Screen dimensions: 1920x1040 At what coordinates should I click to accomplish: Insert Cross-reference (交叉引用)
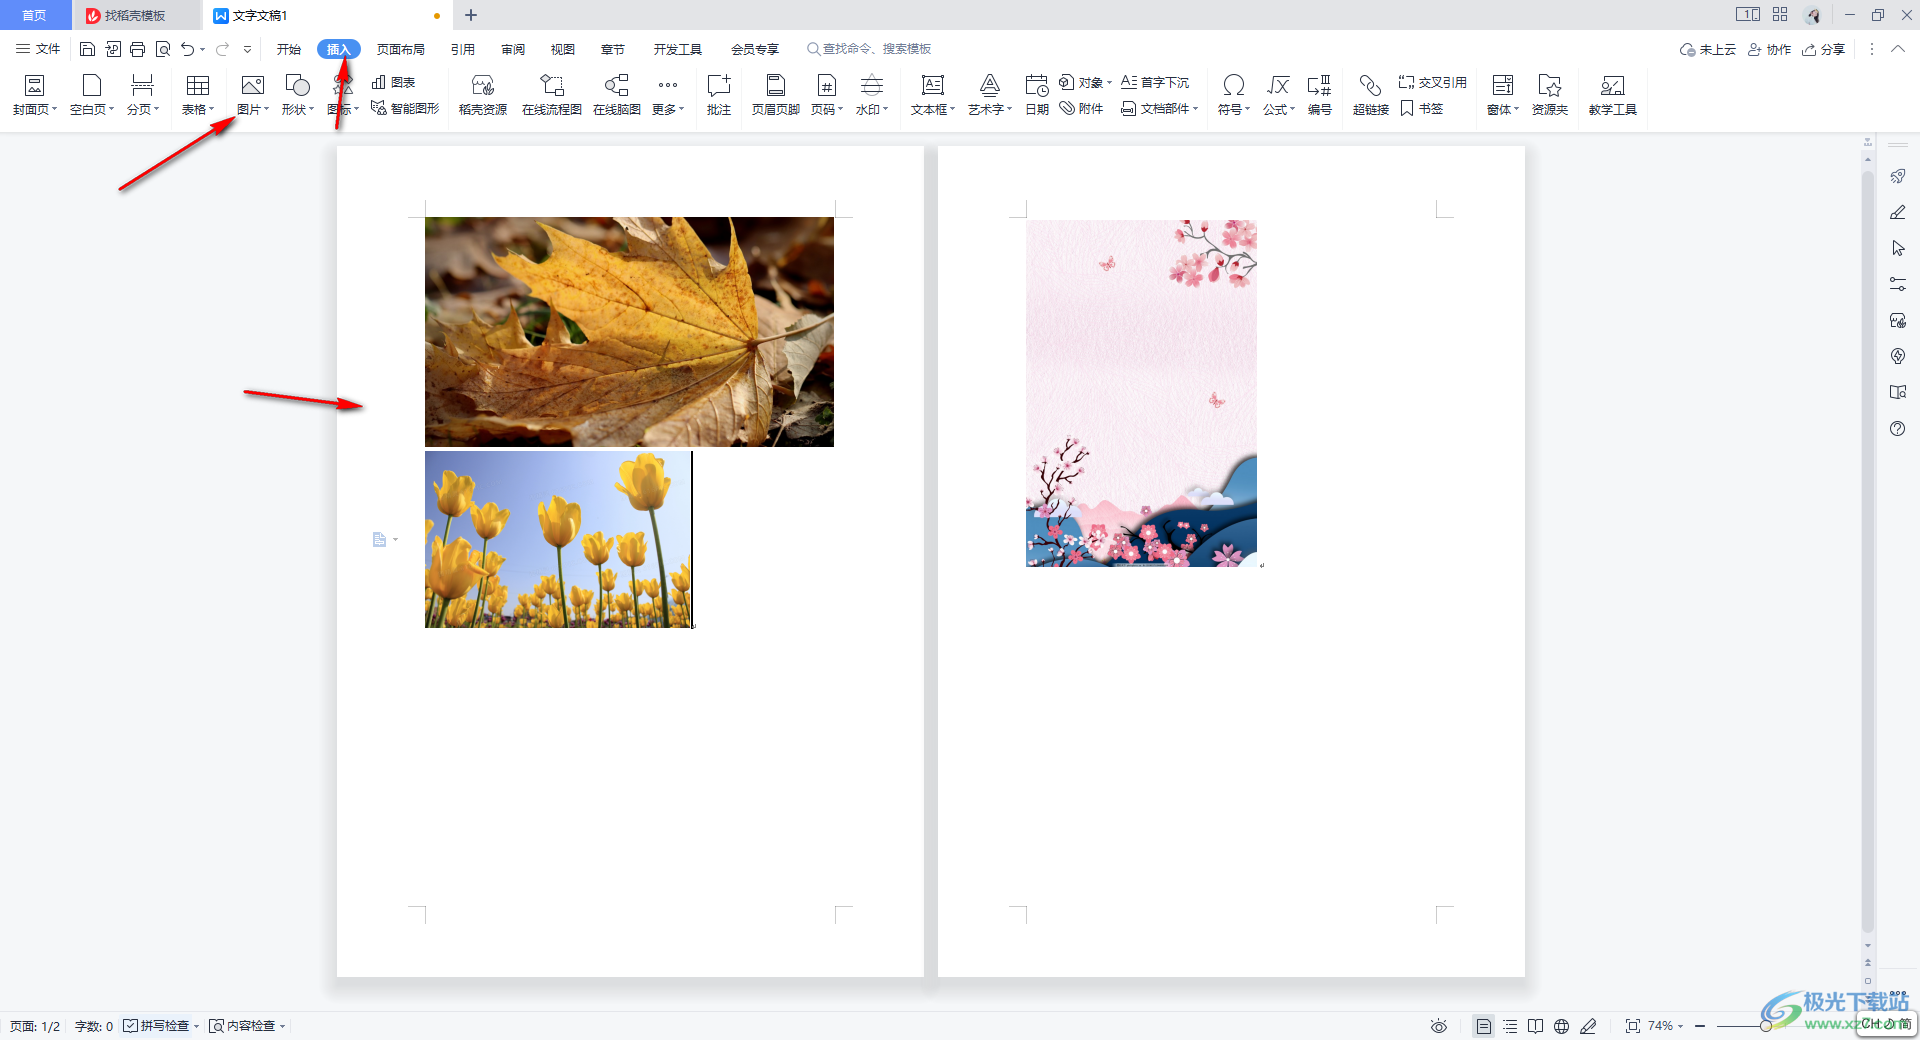click(x=1433, y=82)
